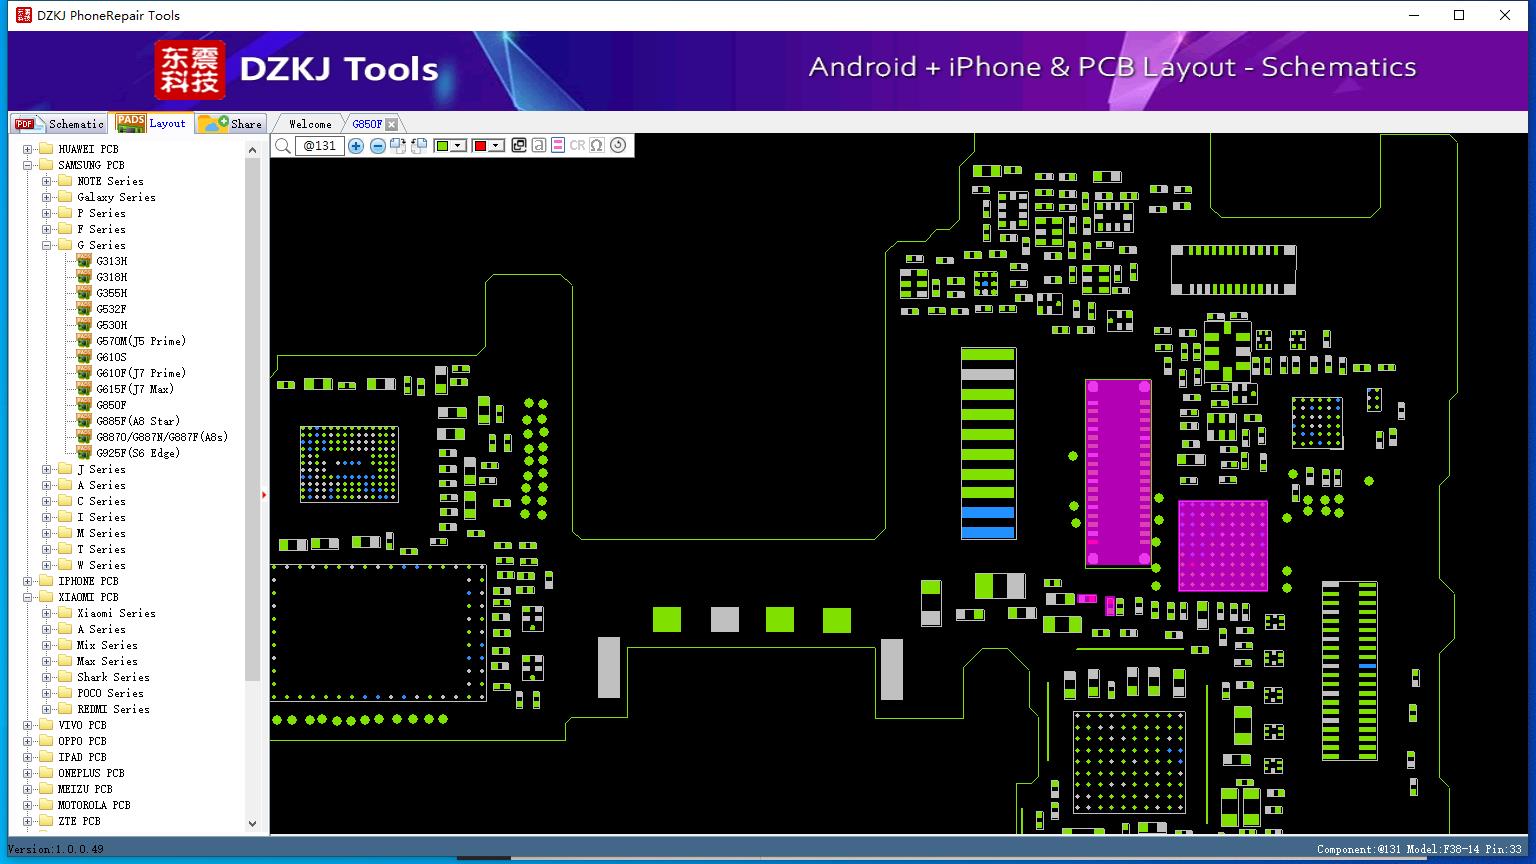Toggle the pink bars layer icon
Screen dimensions: 1536x864
coord(558,145)
